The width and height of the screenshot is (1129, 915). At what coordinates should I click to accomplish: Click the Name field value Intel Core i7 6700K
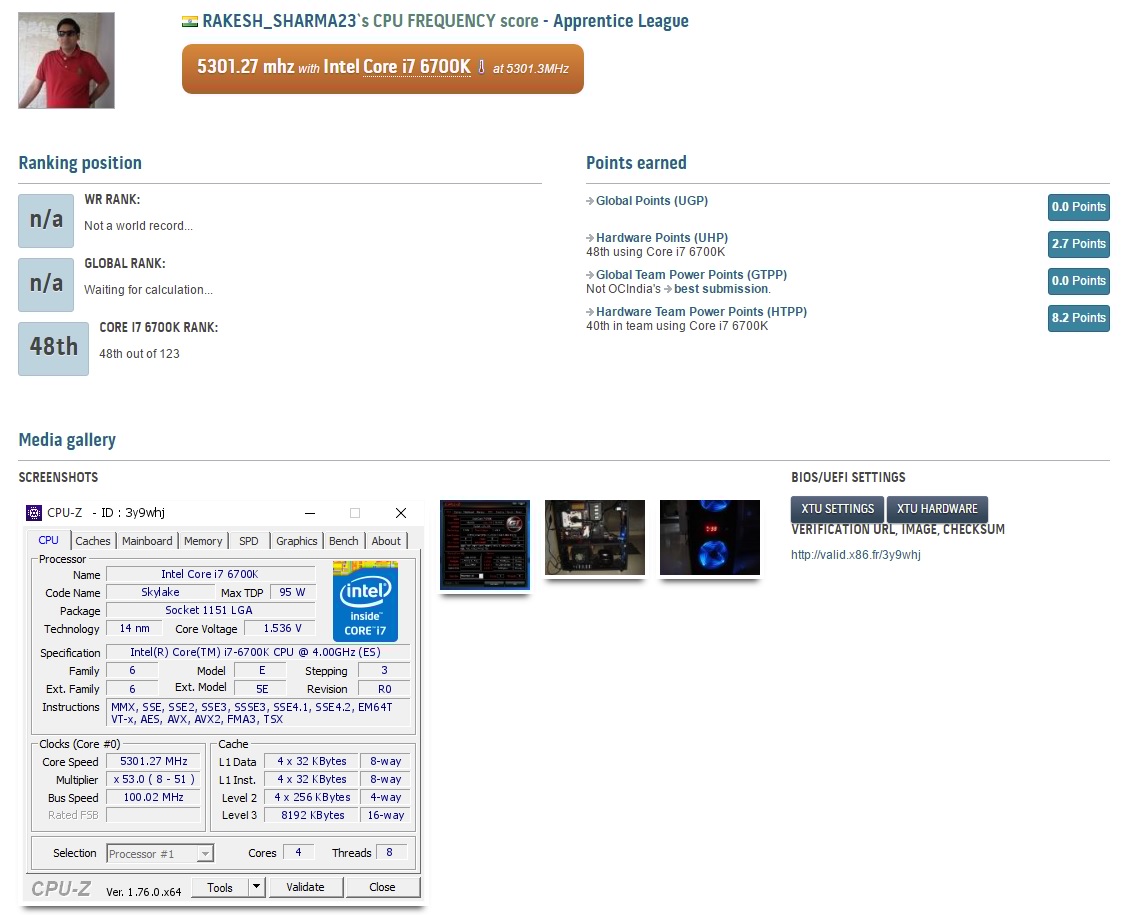coord(210,574)
